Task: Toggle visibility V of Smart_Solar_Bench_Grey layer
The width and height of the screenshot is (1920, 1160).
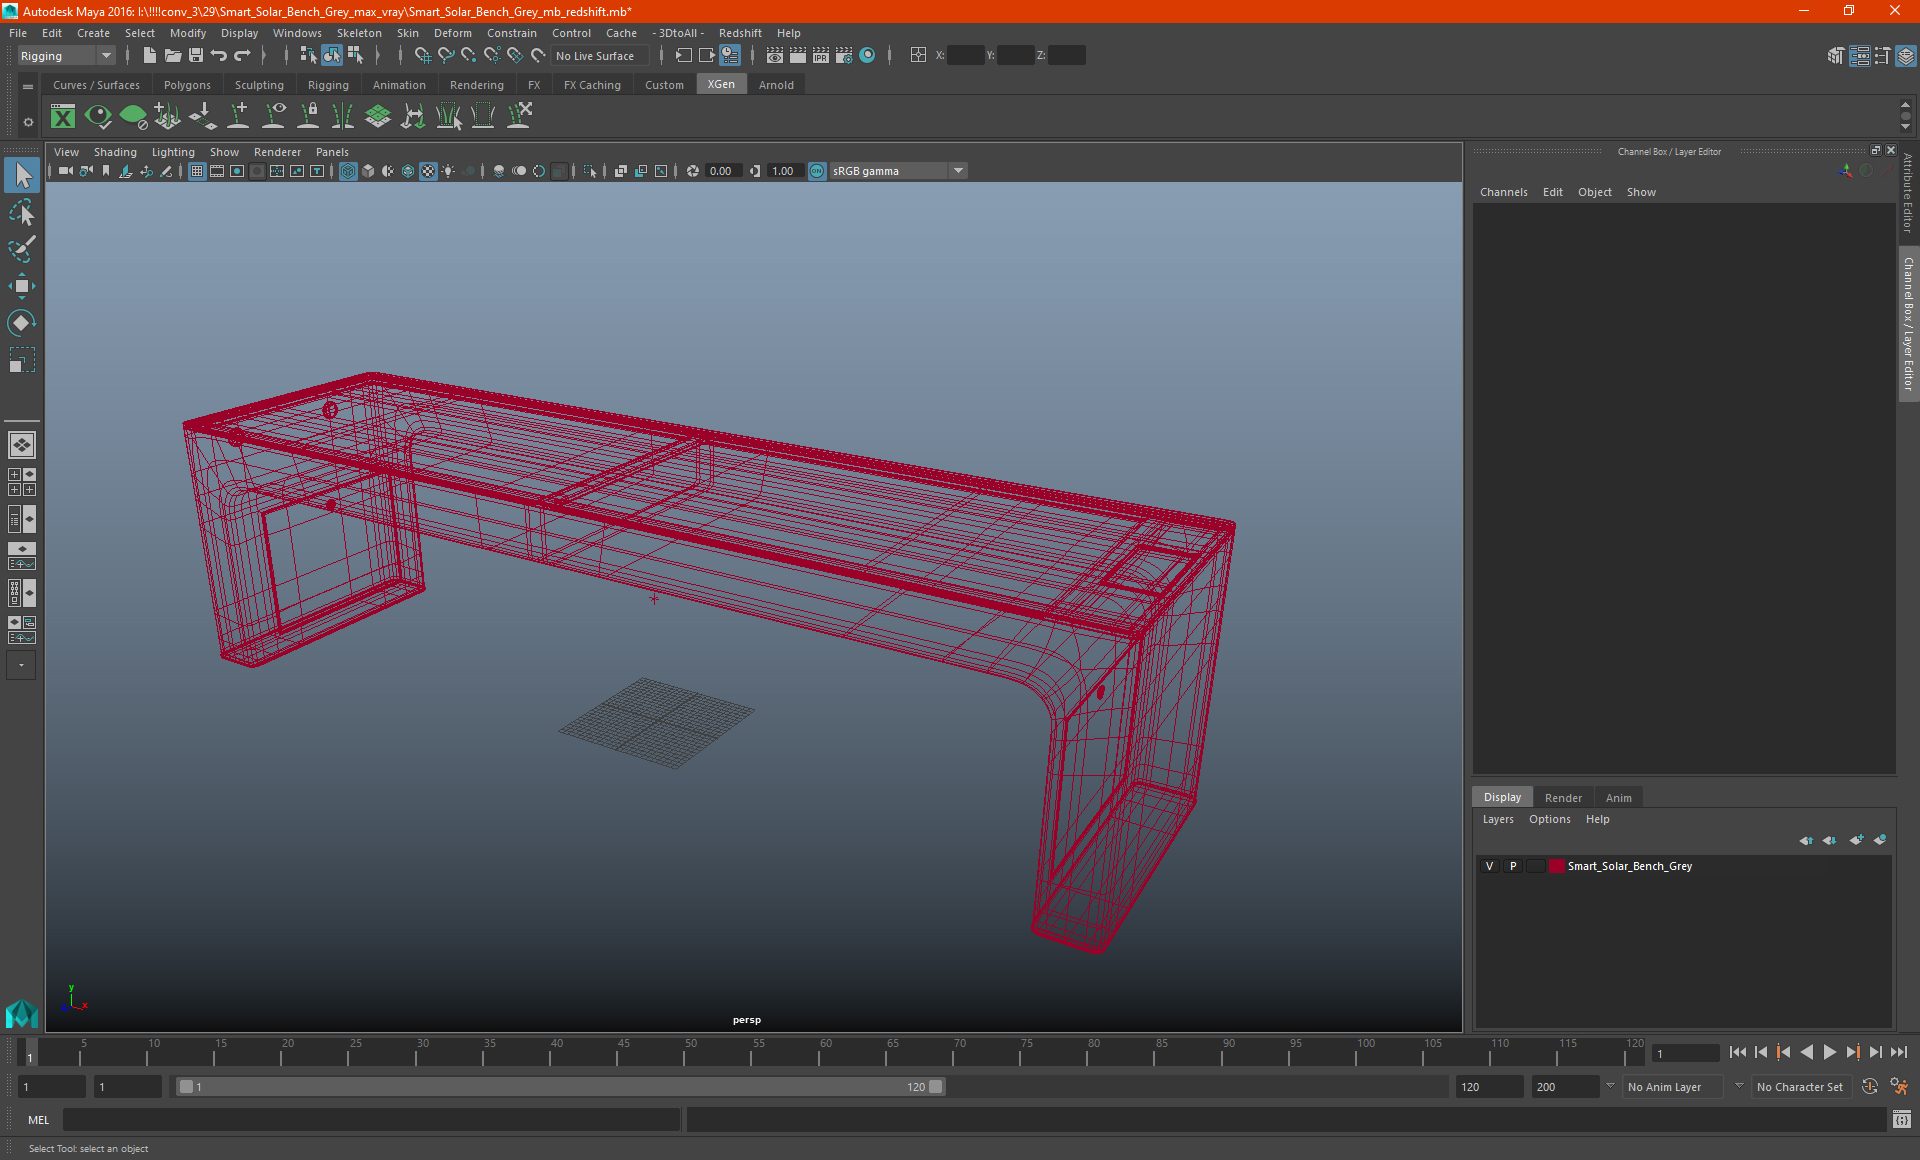Action: (x=1489, y=866)
